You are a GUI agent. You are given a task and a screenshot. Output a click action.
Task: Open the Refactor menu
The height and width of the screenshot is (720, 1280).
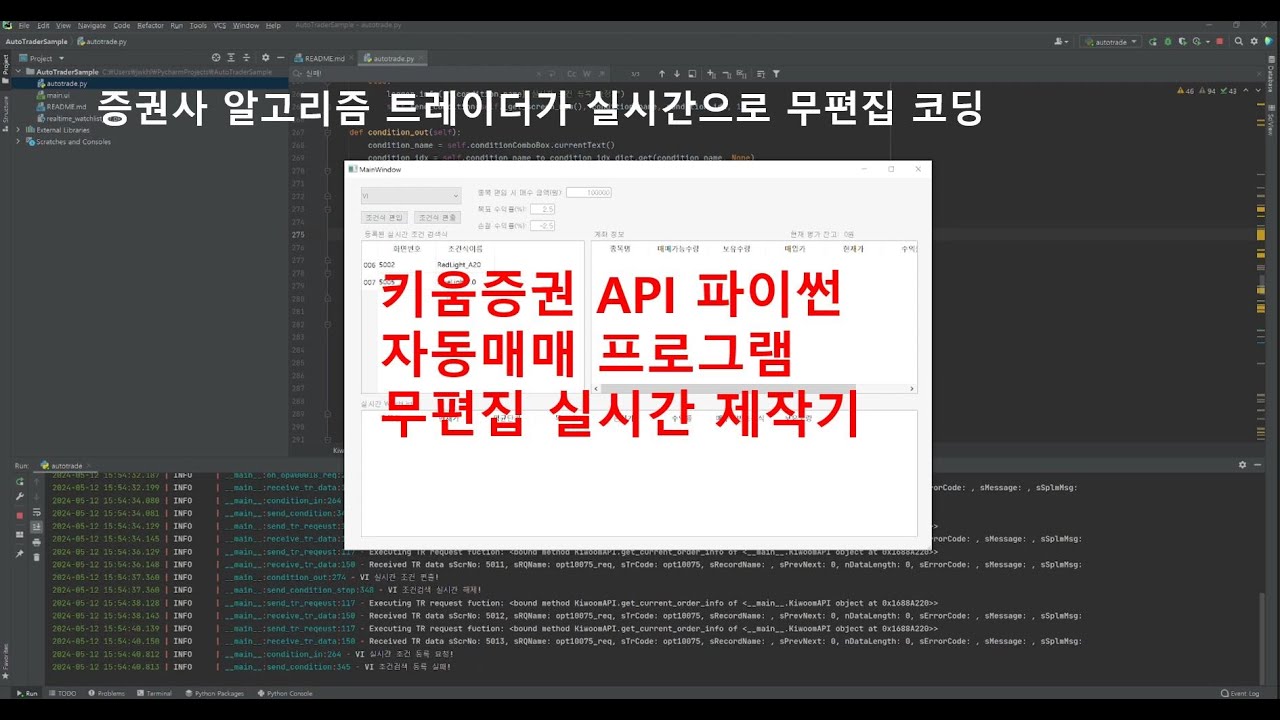pyautogui.click(x=150, y=25)
